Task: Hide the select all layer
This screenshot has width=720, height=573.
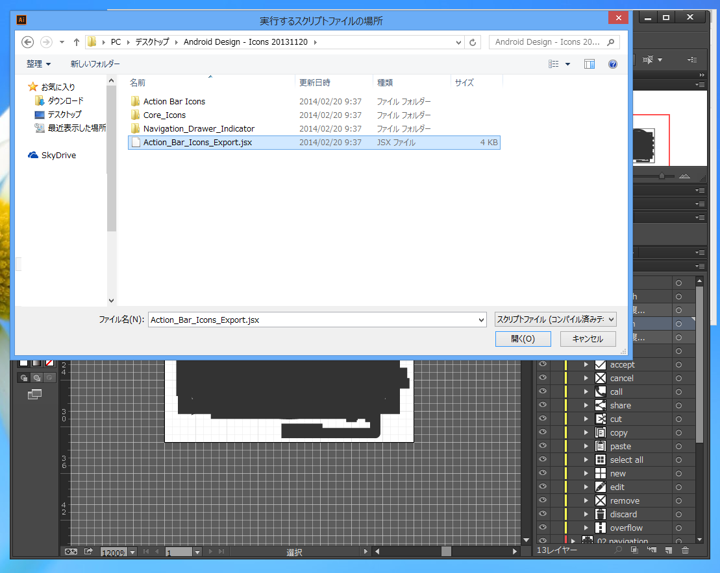Action: click(543, 459)
